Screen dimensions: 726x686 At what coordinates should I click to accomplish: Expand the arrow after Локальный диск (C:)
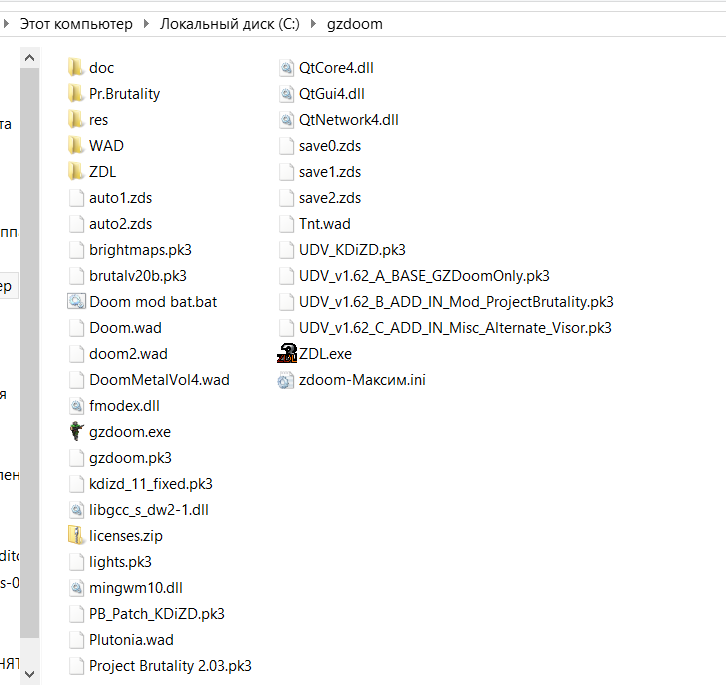tap(313, 24)
